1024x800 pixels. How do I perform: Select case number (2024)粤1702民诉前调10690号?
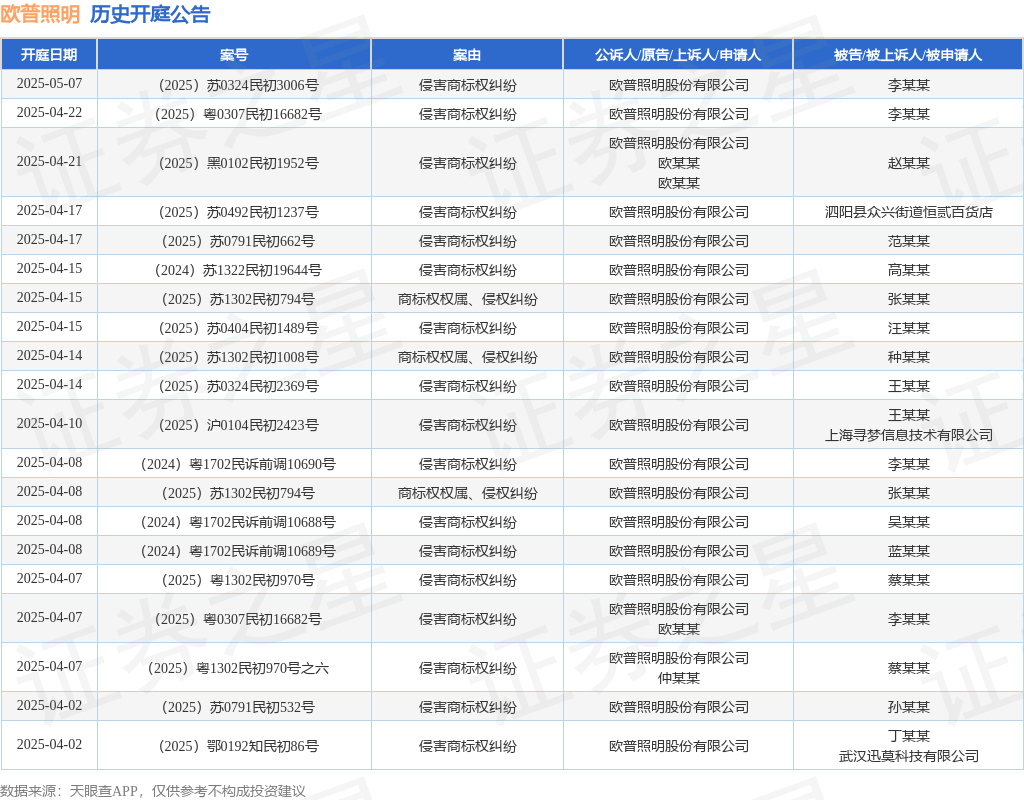(x=238, y=464)
